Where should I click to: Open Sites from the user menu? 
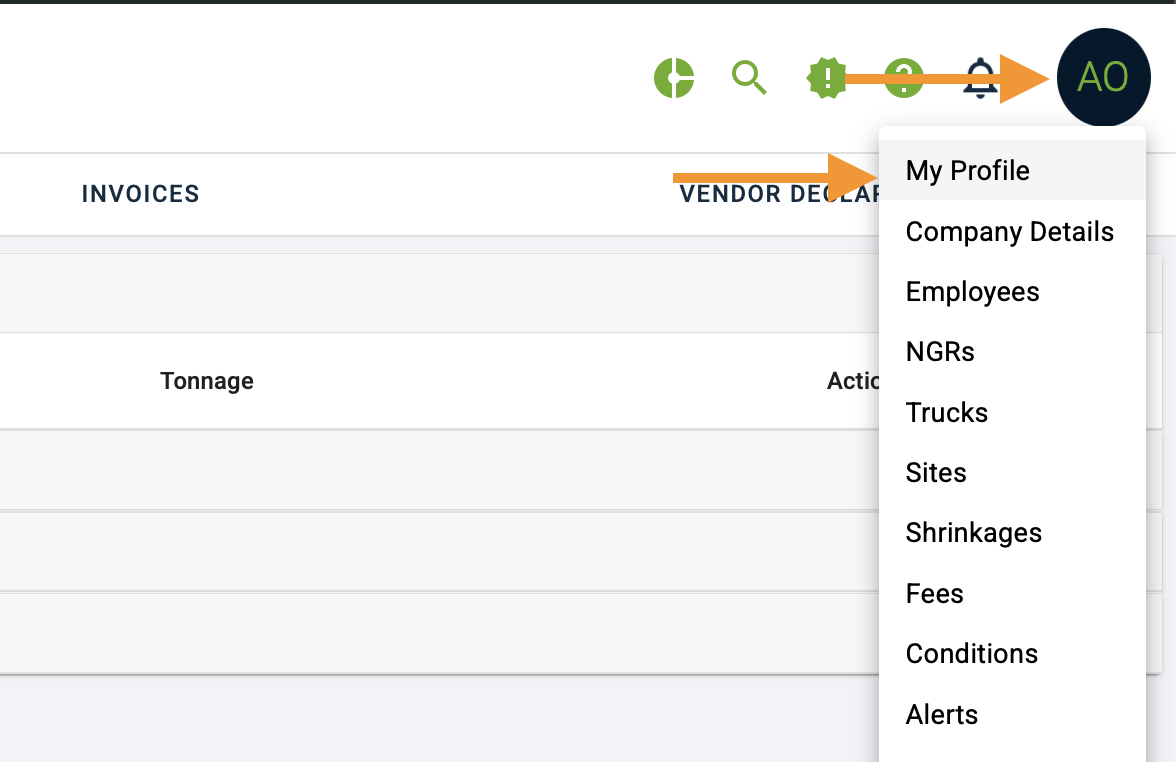(x=936, y=473)
